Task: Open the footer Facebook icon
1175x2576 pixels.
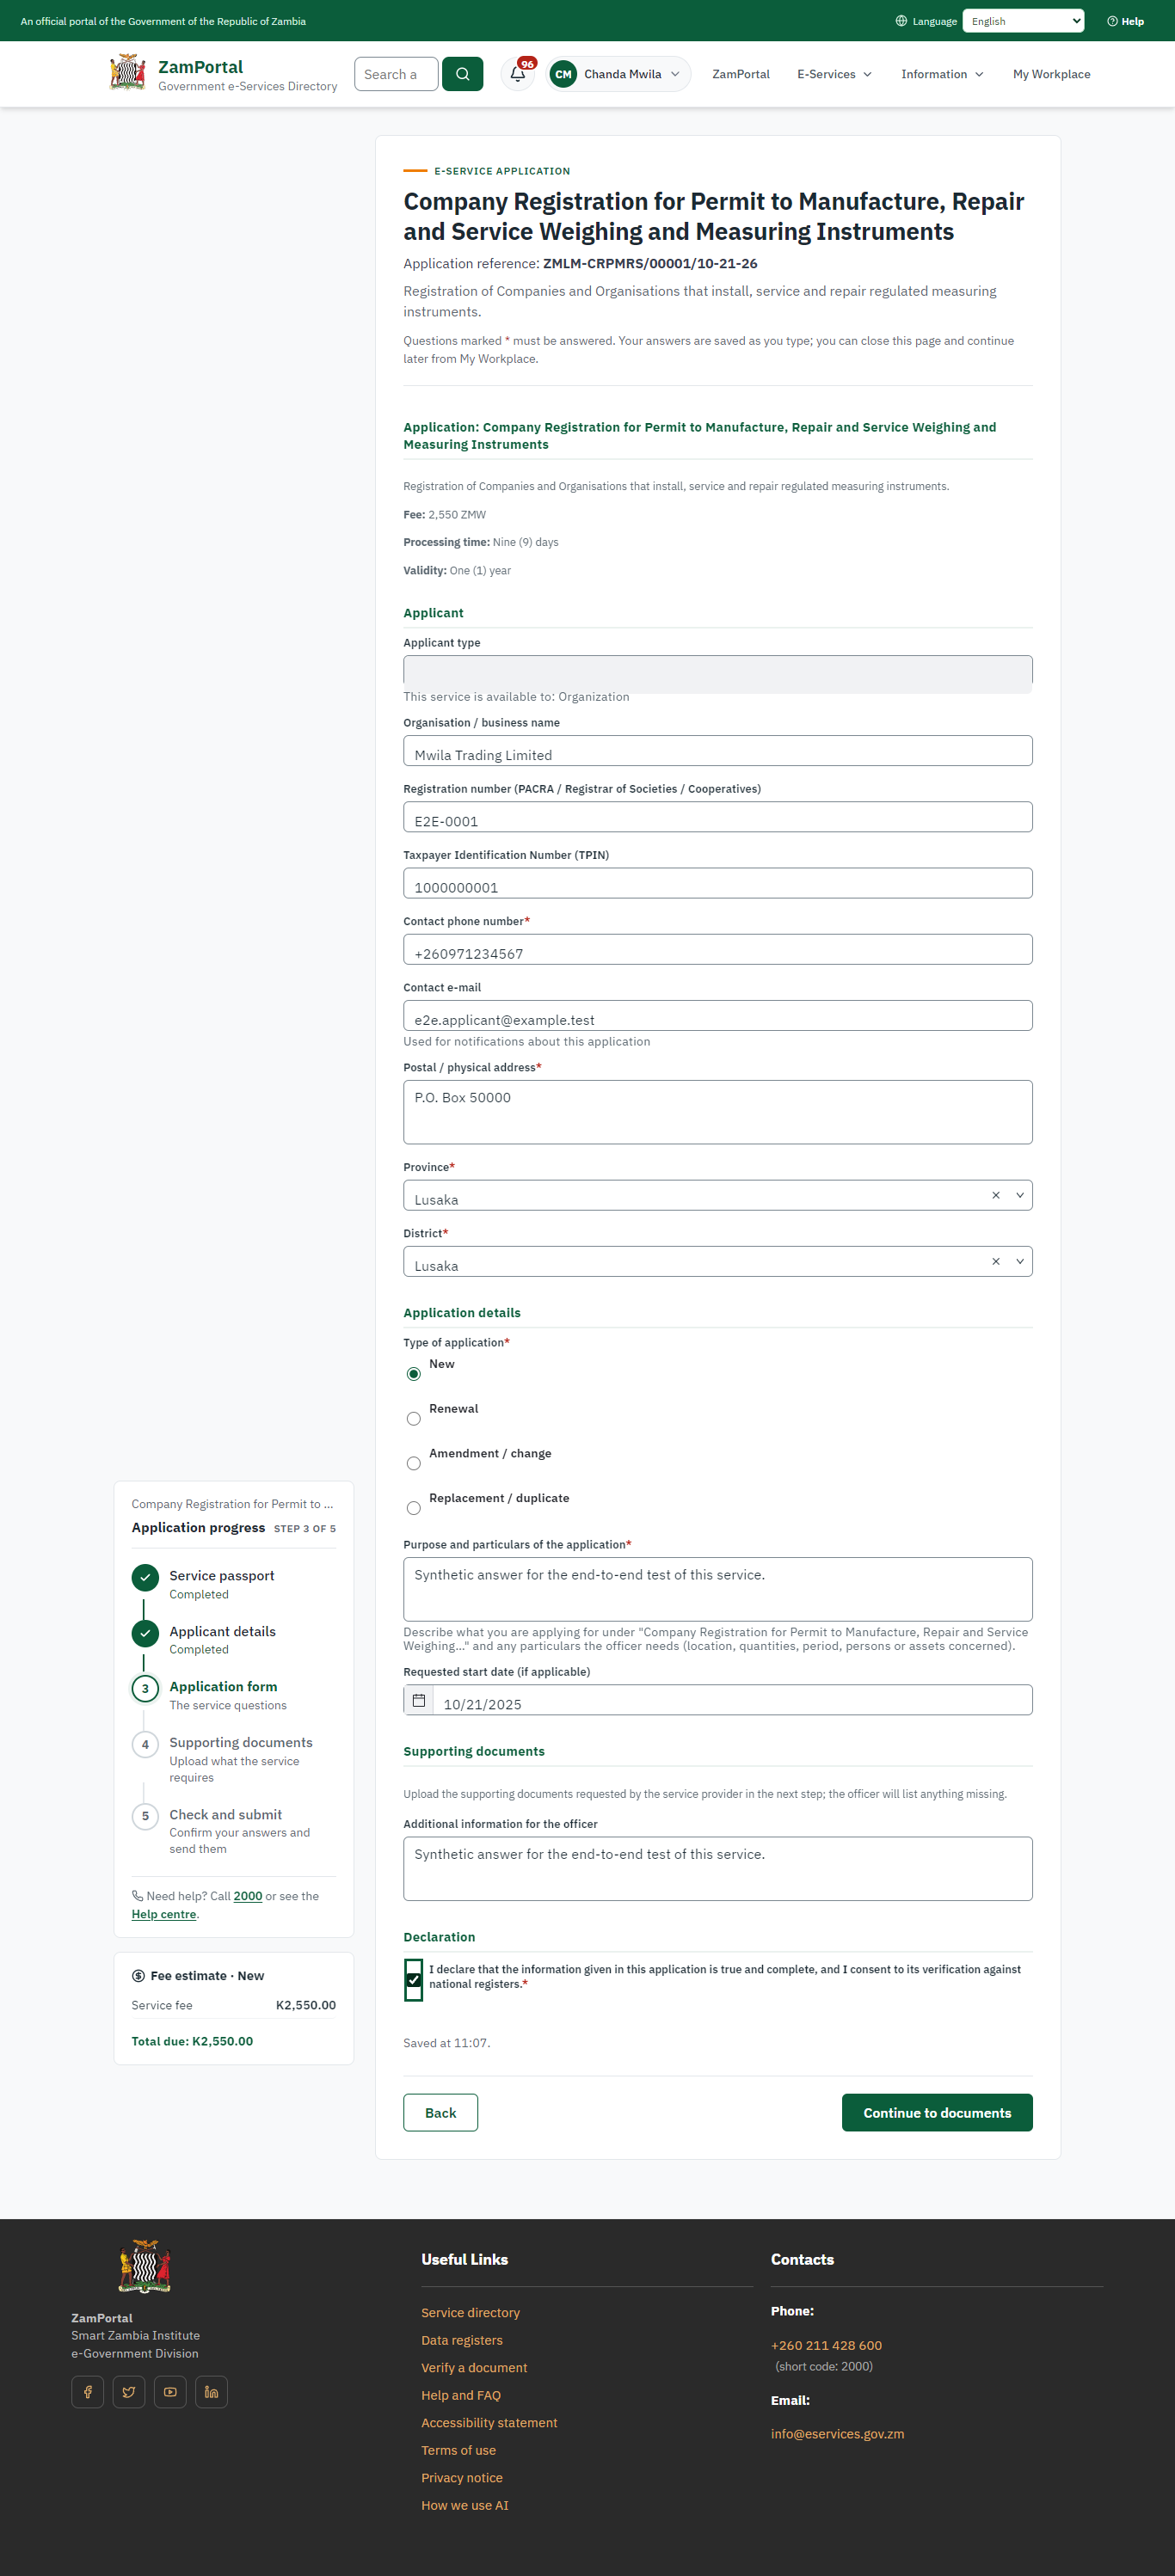Action: pos(88,2392)
